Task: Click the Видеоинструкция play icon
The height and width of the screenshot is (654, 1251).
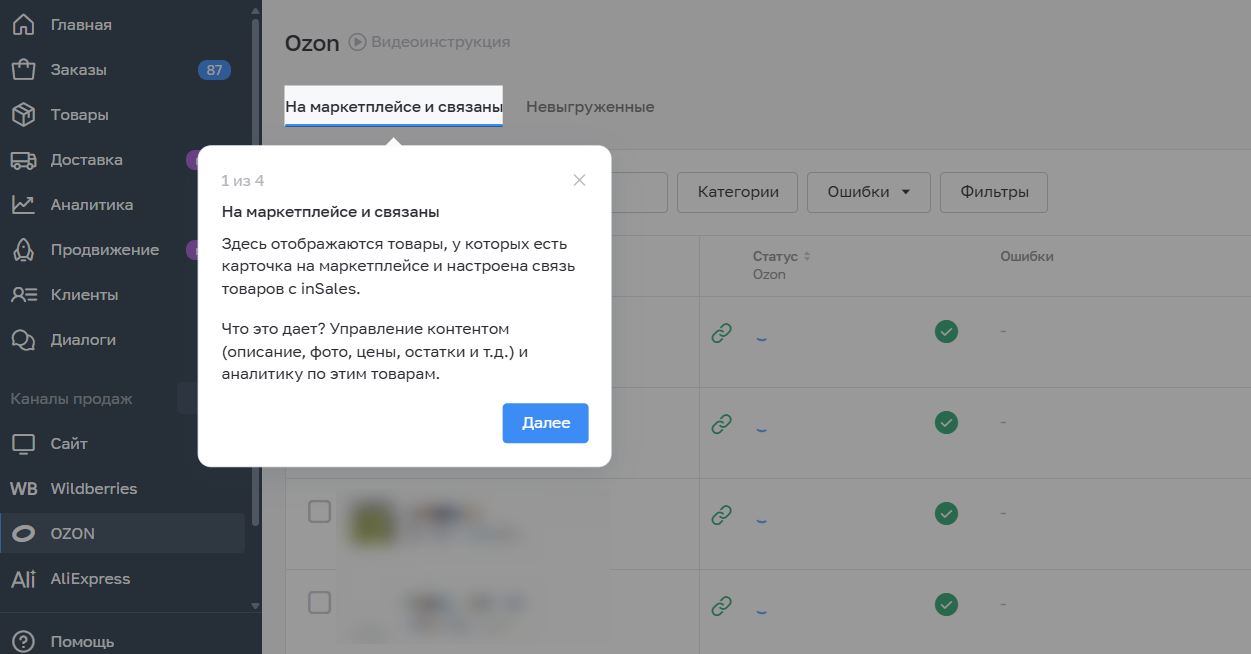Action: click(x=357, y=42)
